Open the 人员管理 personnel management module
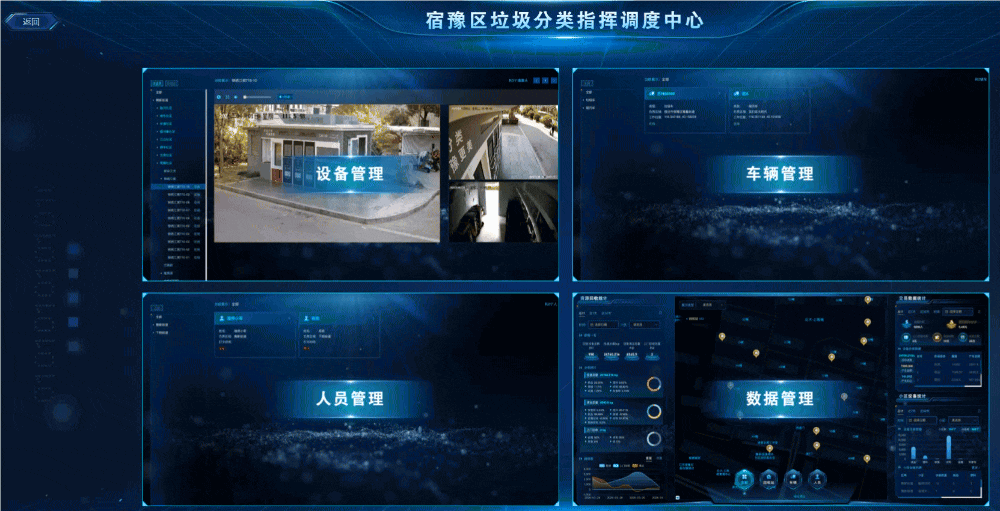 tap(349, 398)
